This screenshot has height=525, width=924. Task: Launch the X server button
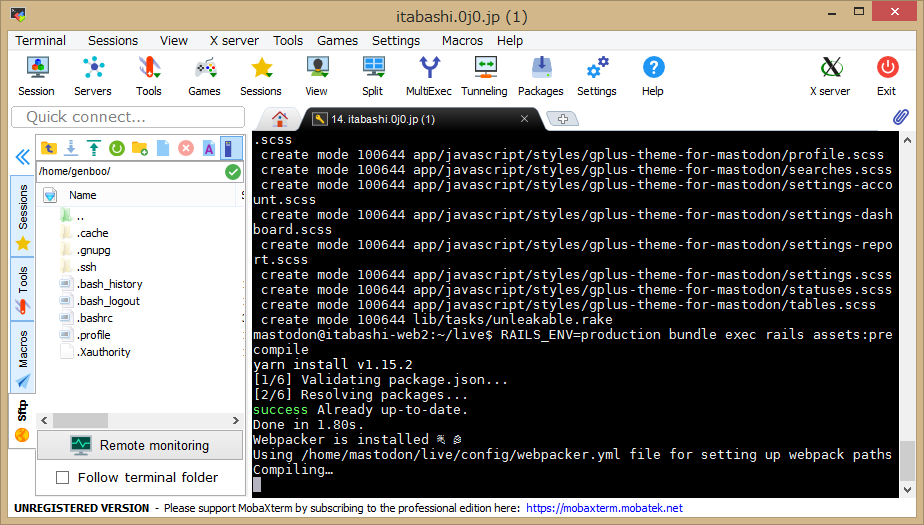[x=829, y=75]
